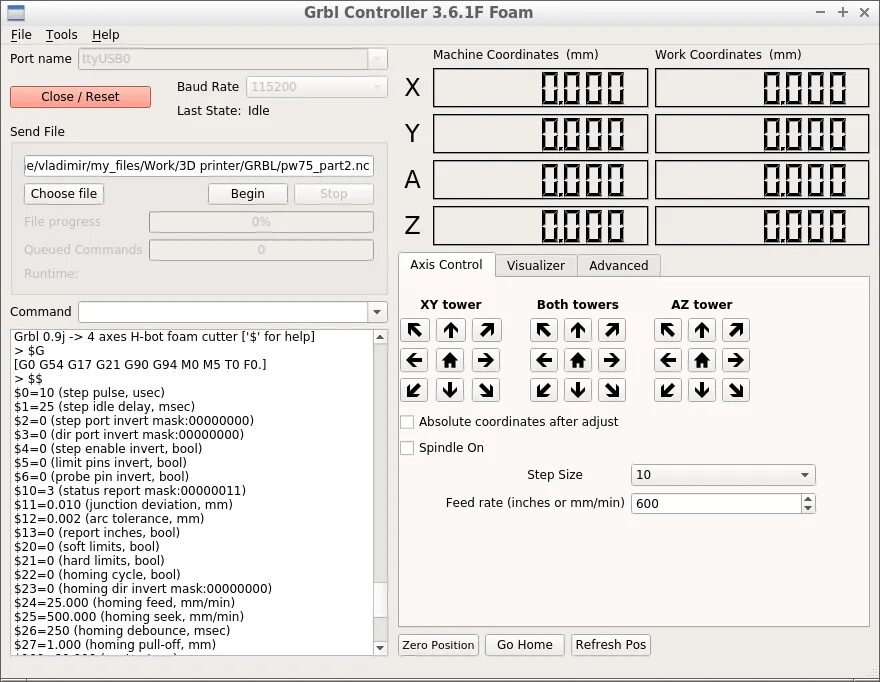Jog AZ tower diagonally up-left
The image size is (880, 682).
[x=668, y=330]
